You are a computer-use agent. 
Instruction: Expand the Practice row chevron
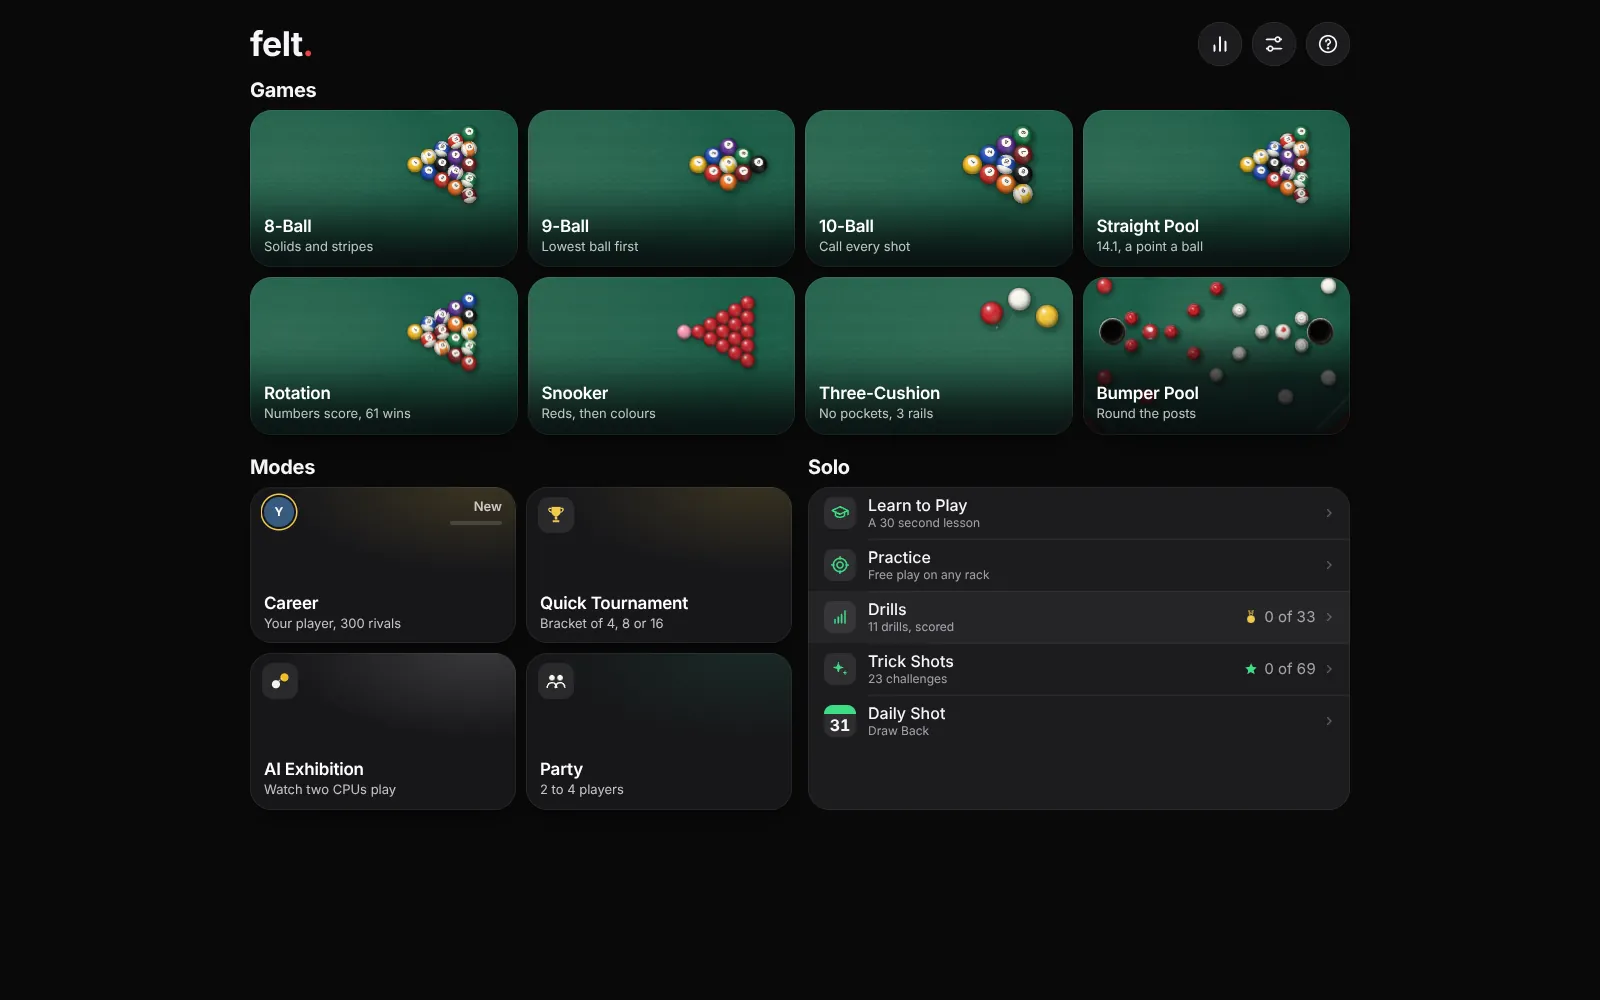1329,565
